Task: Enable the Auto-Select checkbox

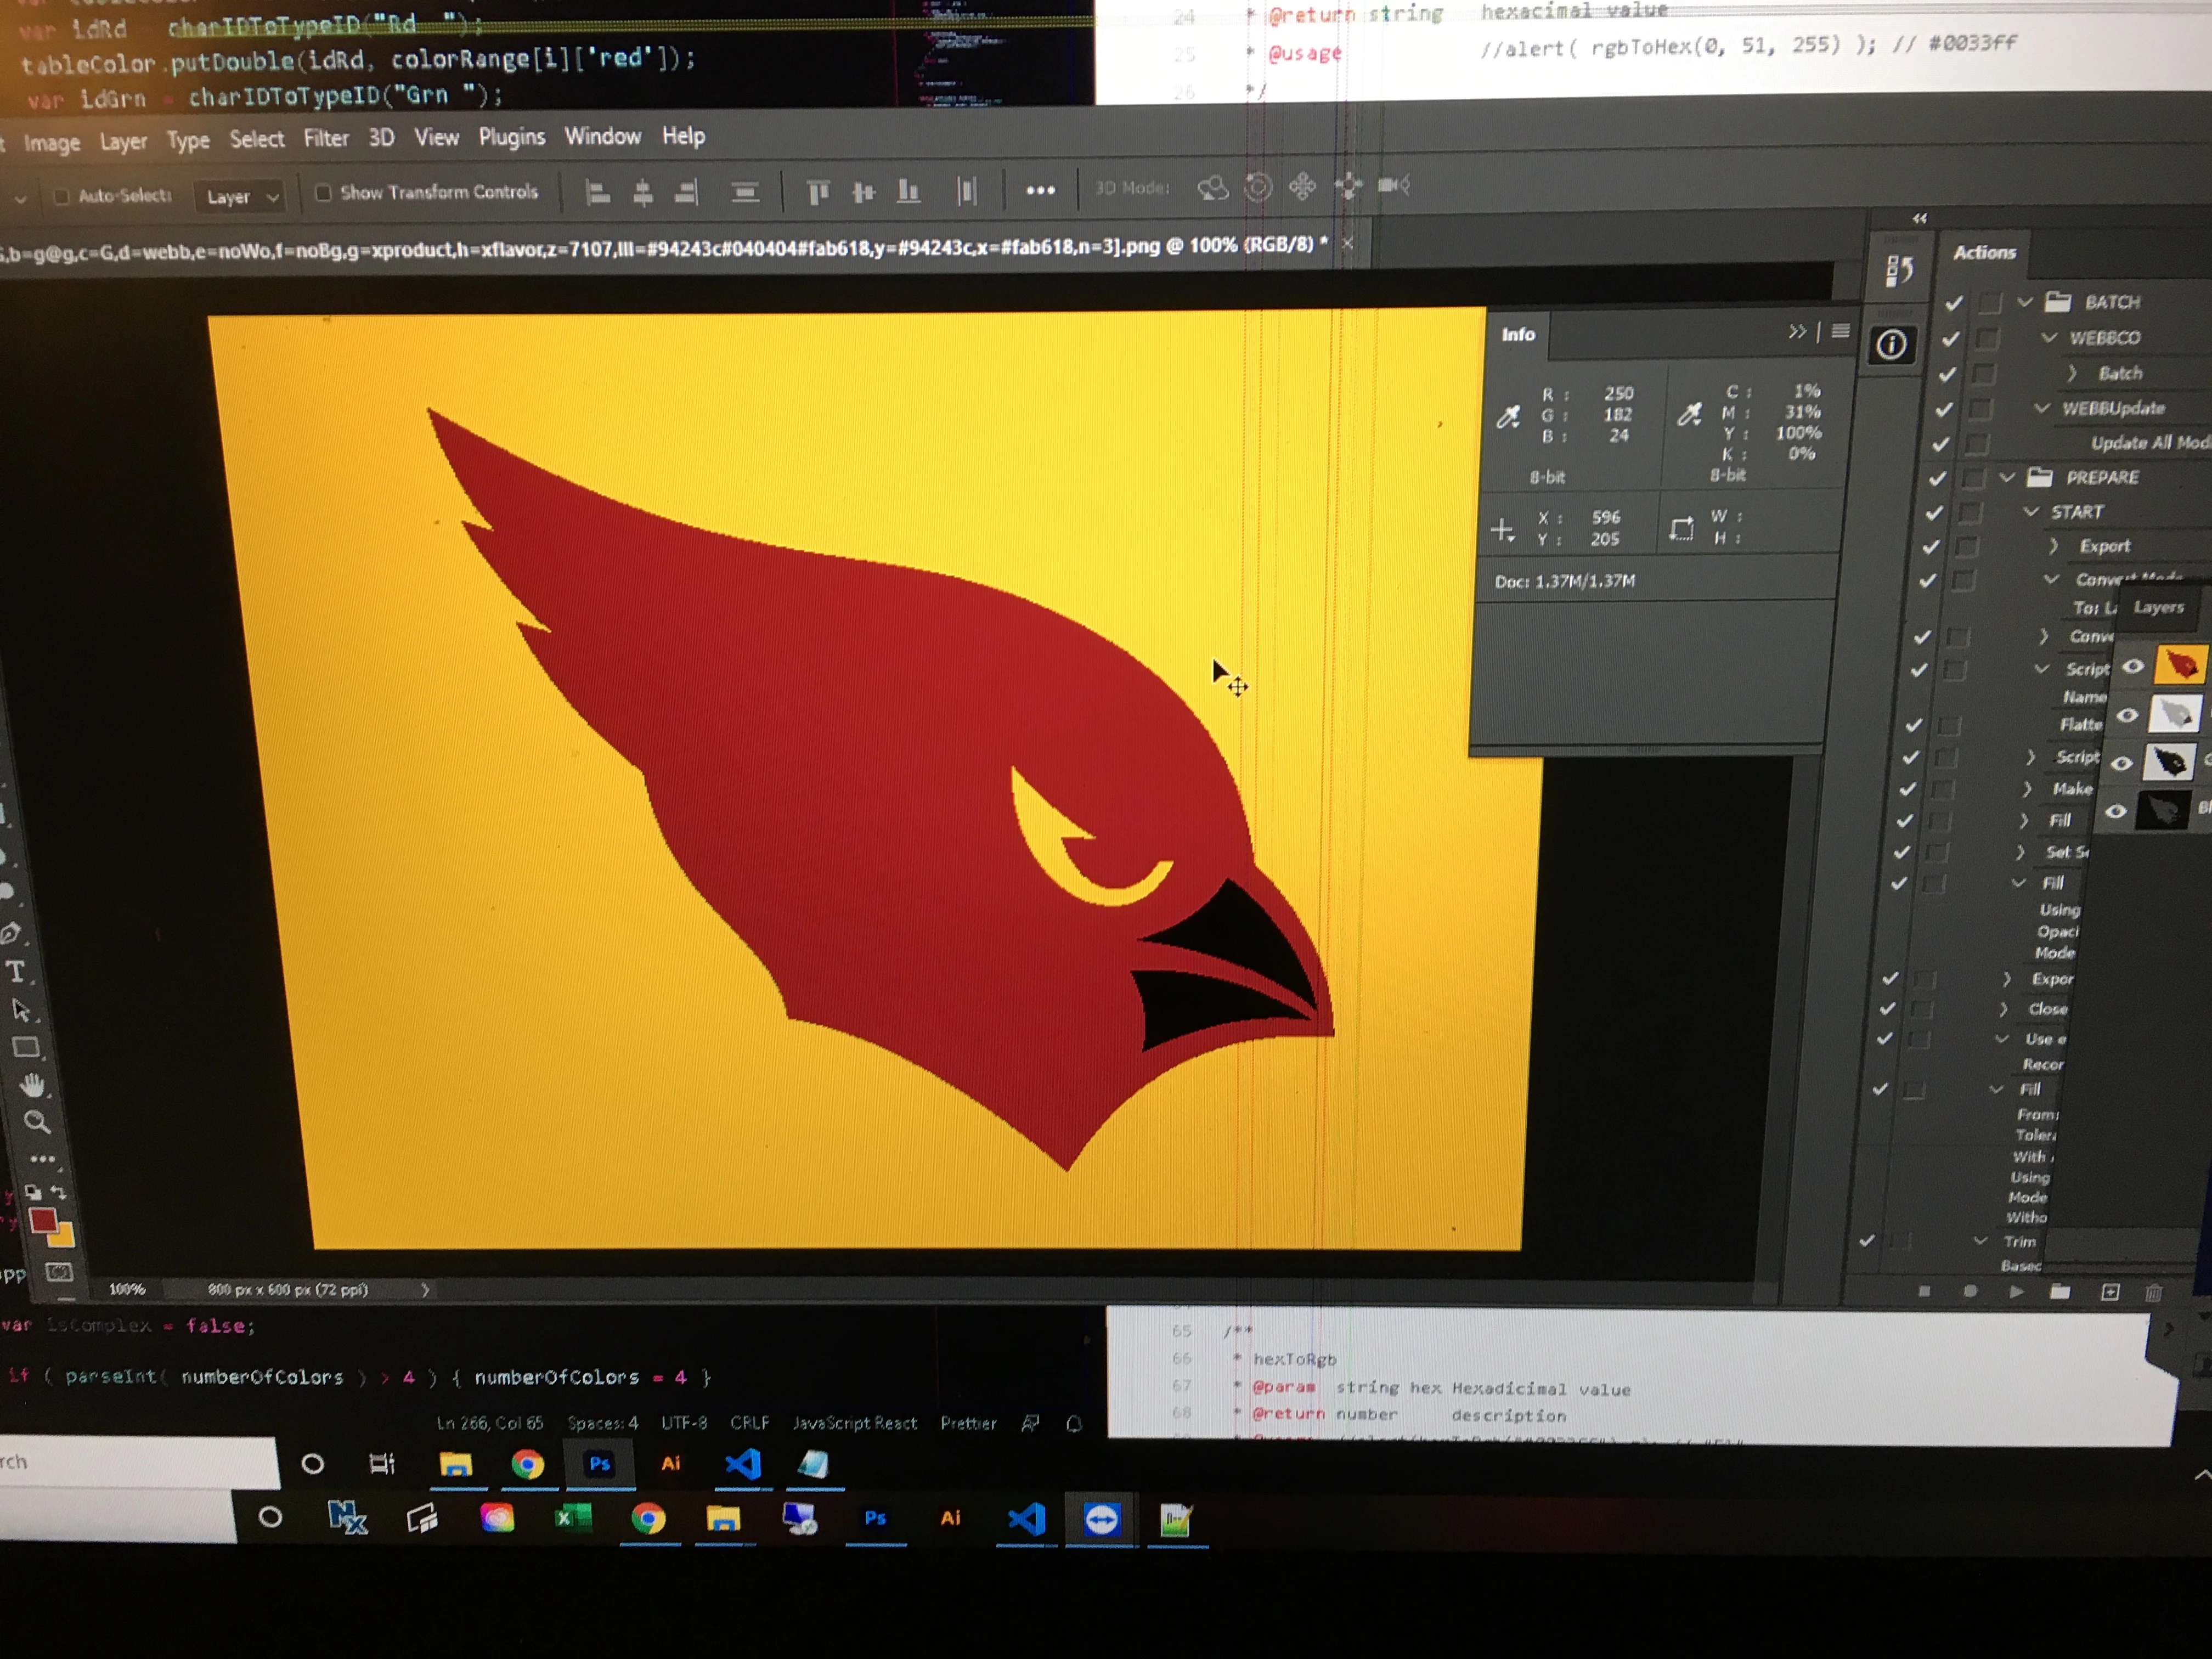Action: (61, 196)
